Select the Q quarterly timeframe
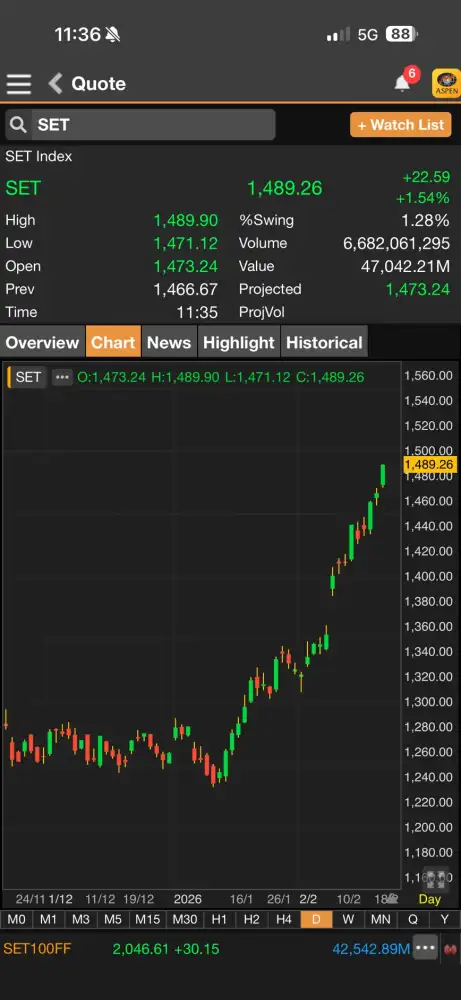This screenshot has height=1000, width=461. coord(413,919)
